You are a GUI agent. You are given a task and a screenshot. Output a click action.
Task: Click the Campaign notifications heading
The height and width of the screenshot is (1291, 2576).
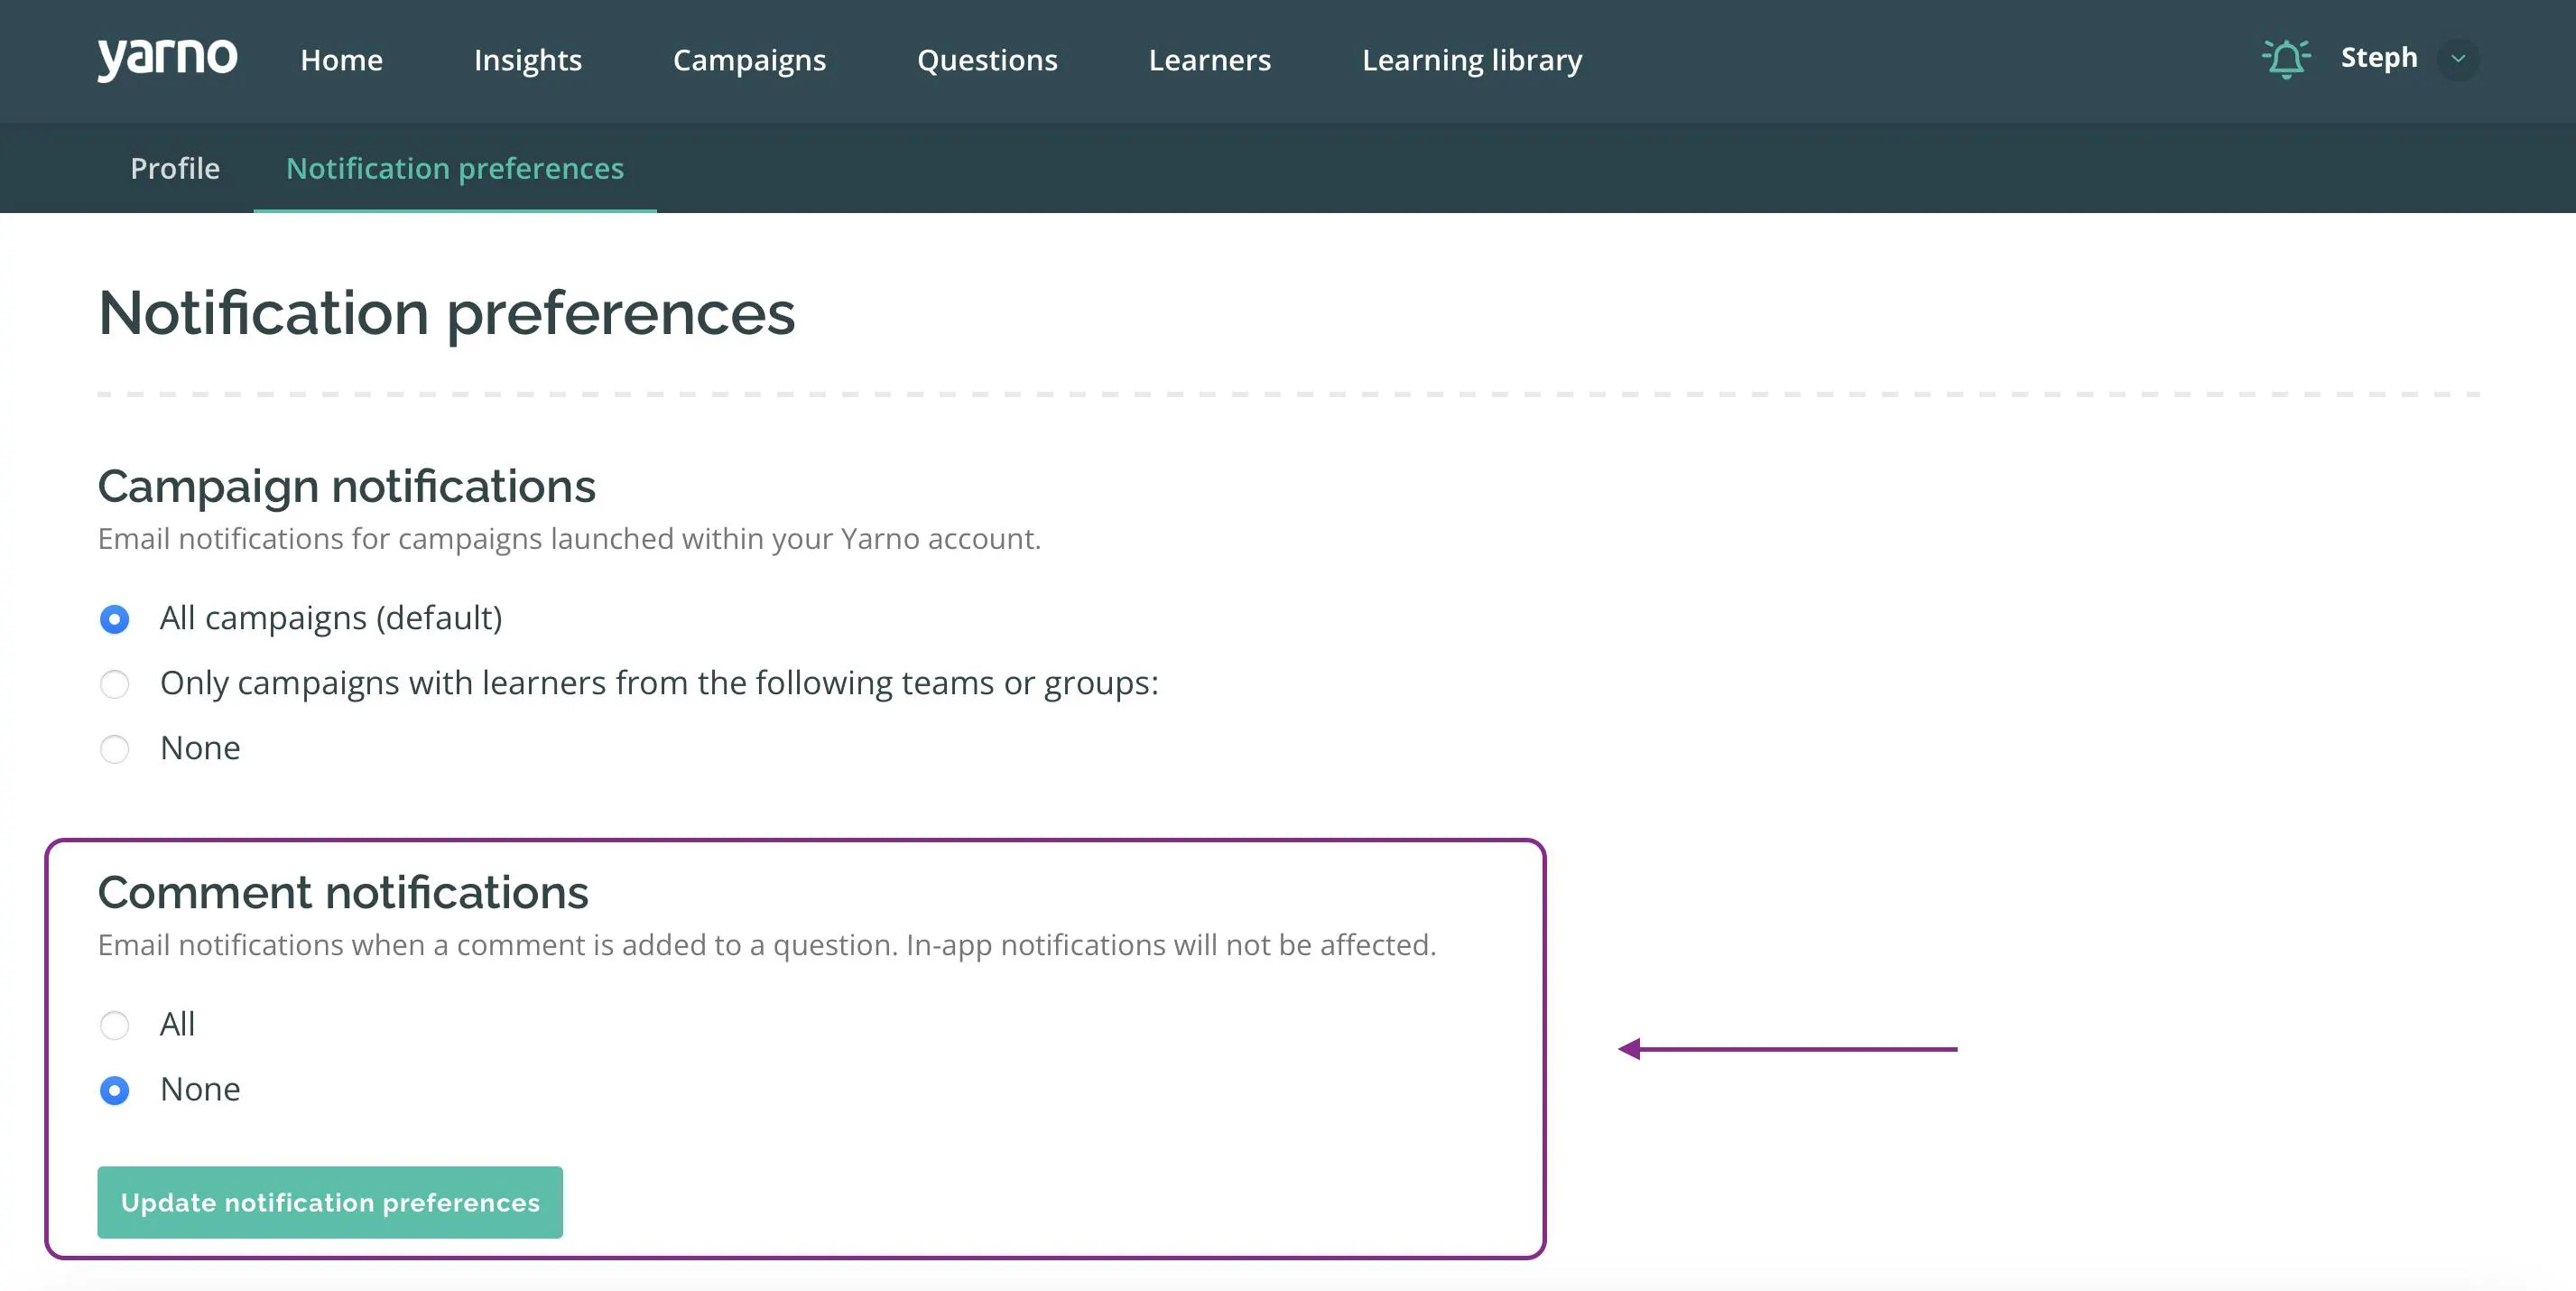pyautogui.click(x=347, y=487)
